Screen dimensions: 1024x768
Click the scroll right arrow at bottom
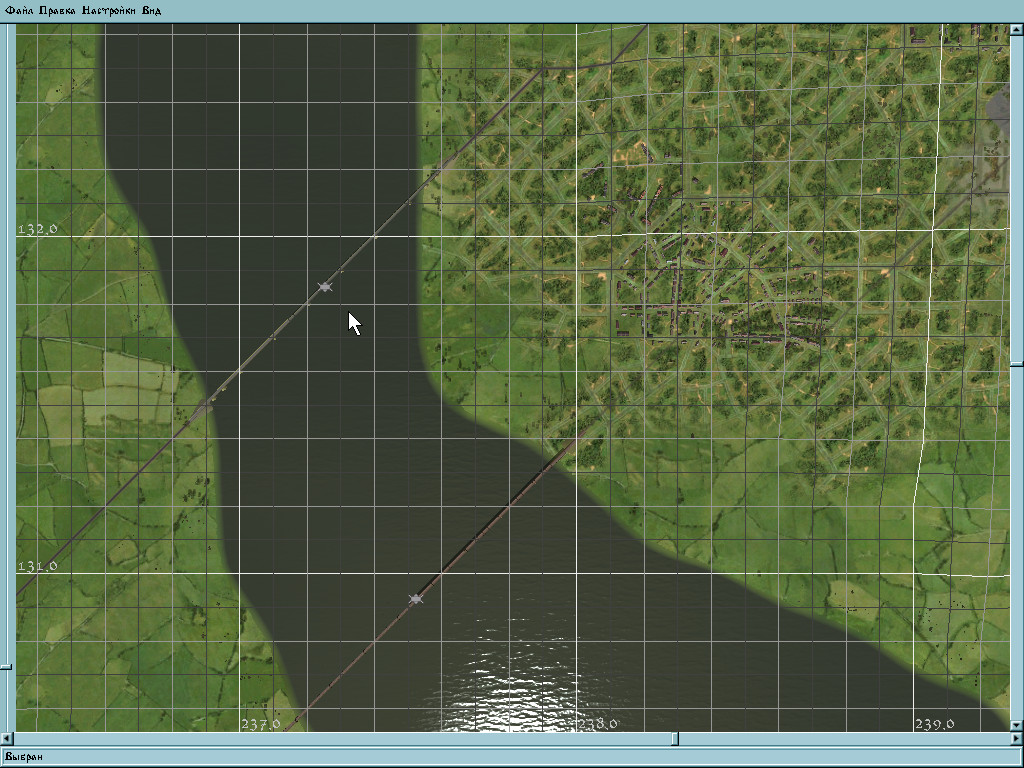point(1017,739)
